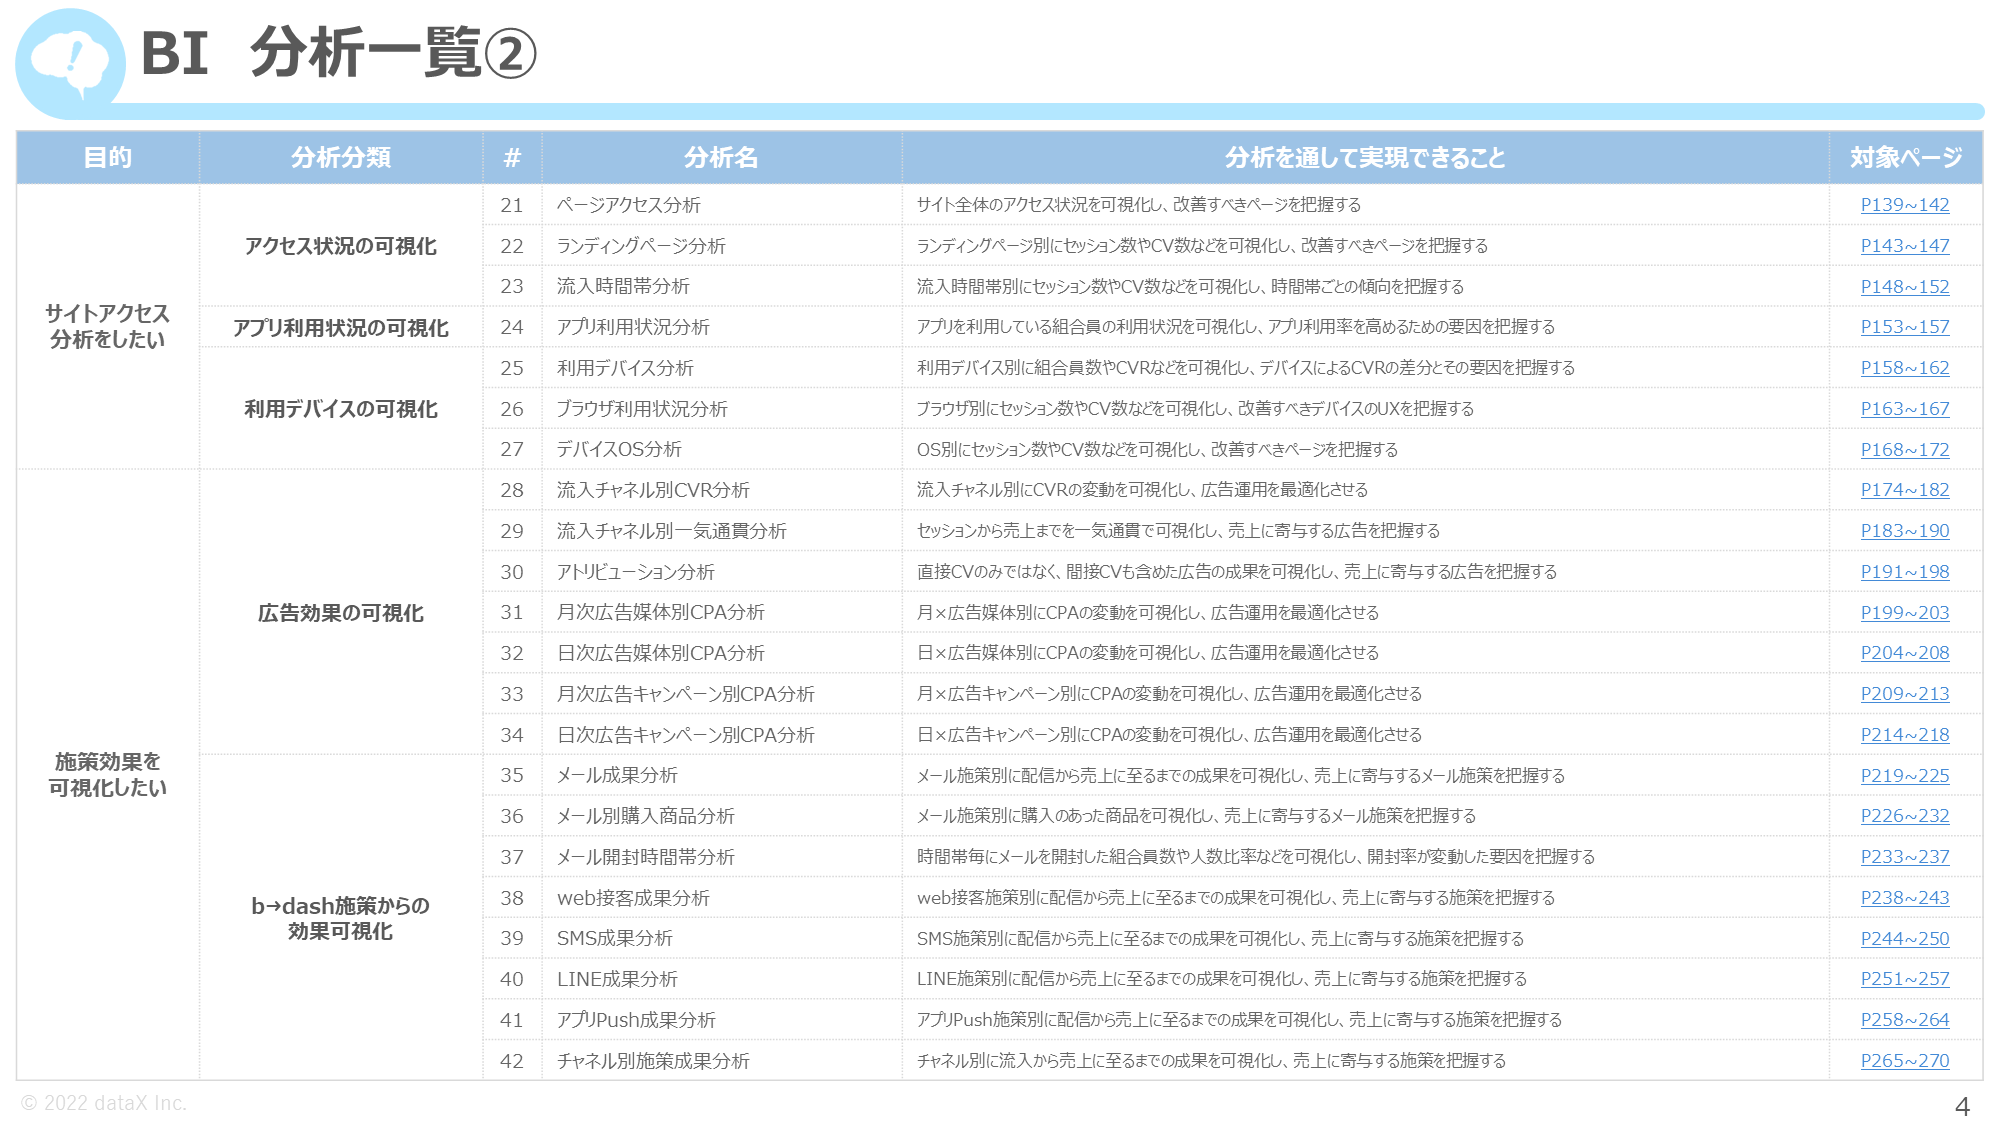This screenshot has height=1125, width=2000.
Task: Open page link P219~225
Action: coord(1905,776)
